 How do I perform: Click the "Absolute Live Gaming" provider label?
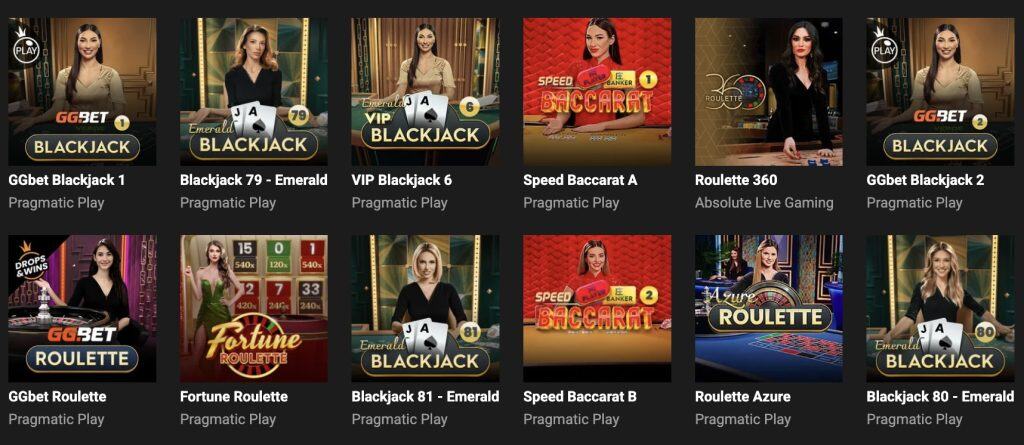764,203
